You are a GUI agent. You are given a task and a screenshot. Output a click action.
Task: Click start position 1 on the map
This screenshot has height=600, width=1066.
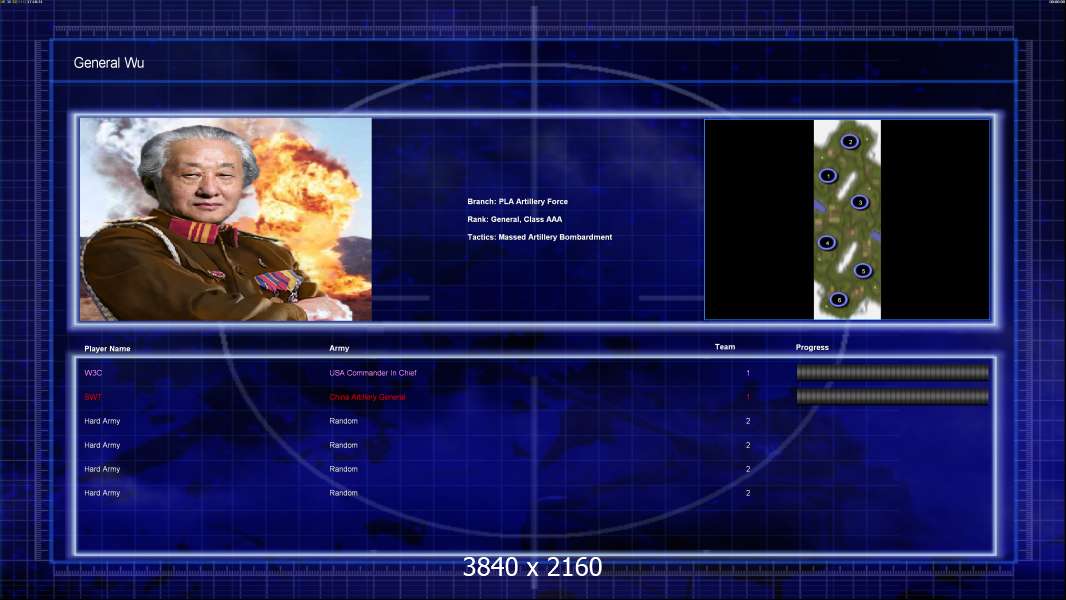click(x=828, y=176)
